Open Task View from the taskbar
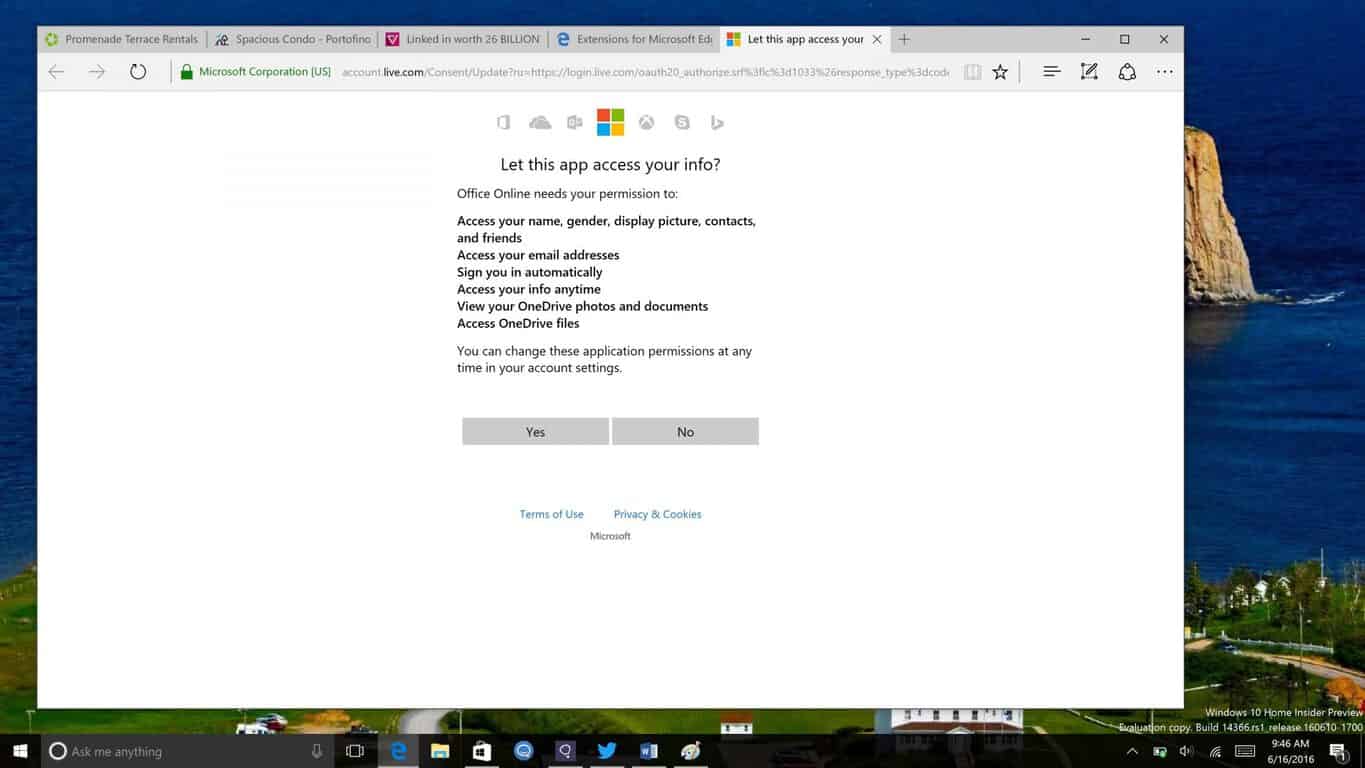The height and width of the screenshot is (768, 1365). pos(355,751)
